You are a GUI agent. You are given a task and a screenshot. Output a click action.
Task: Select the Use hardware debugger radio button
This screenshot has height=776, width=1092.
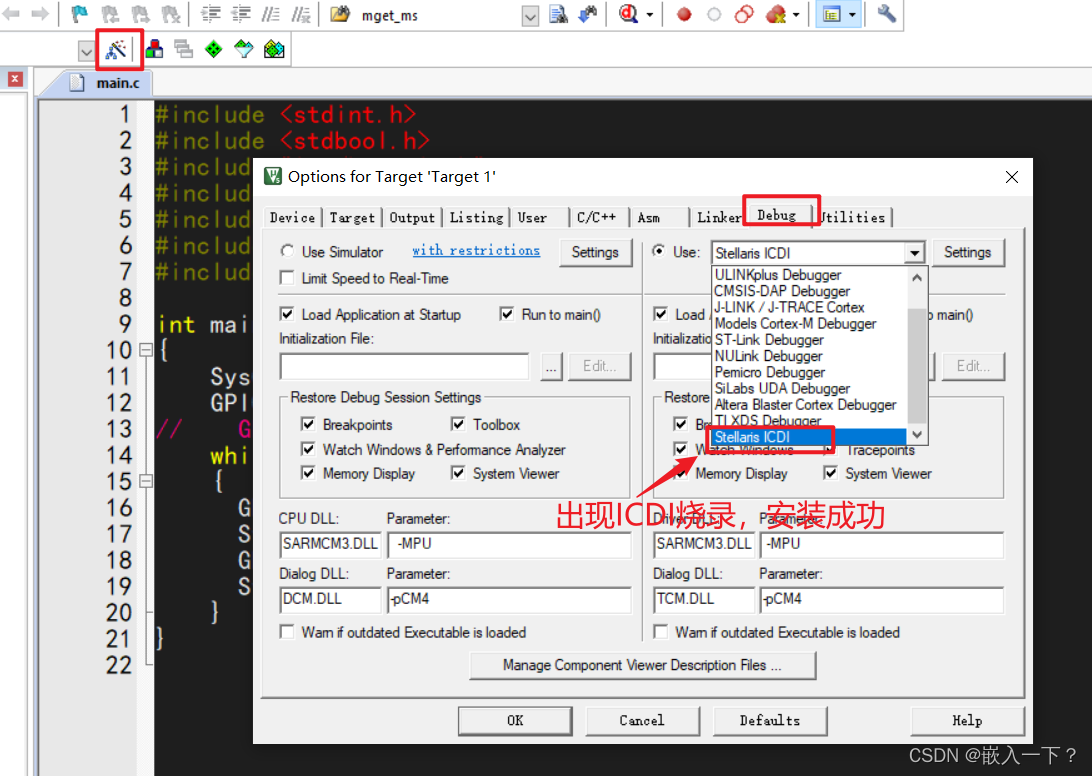tap(659, 251)
